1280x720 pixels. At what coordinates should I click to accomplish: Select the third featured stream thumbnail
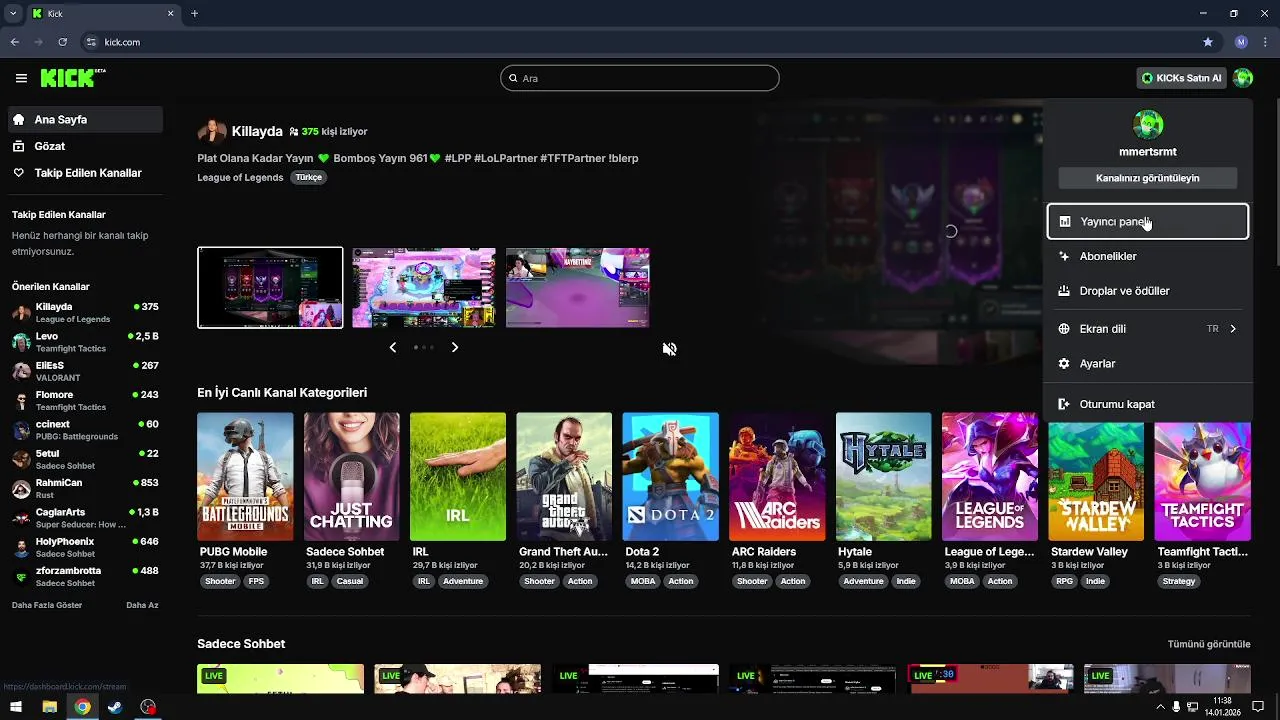point(578,287)
